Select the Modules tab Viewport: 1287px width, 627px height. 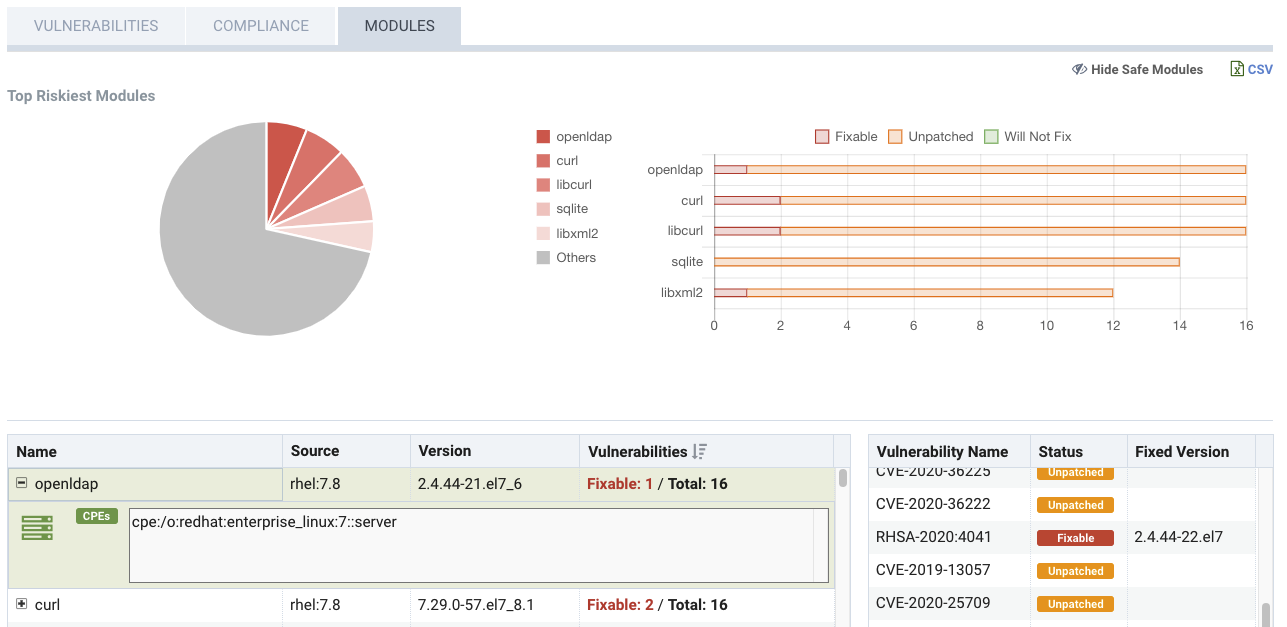(399, 26)
